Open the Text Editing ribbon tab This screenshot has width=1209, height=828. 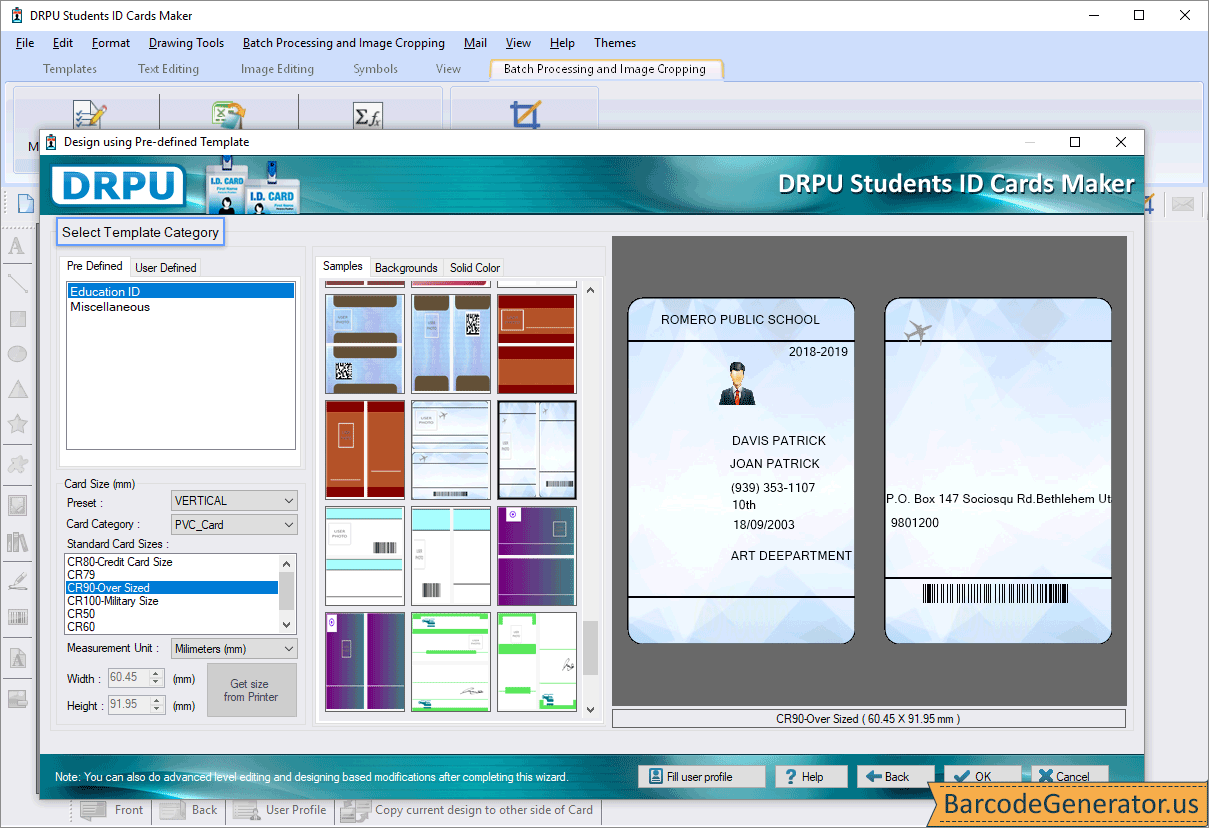(x=168, y=69)
